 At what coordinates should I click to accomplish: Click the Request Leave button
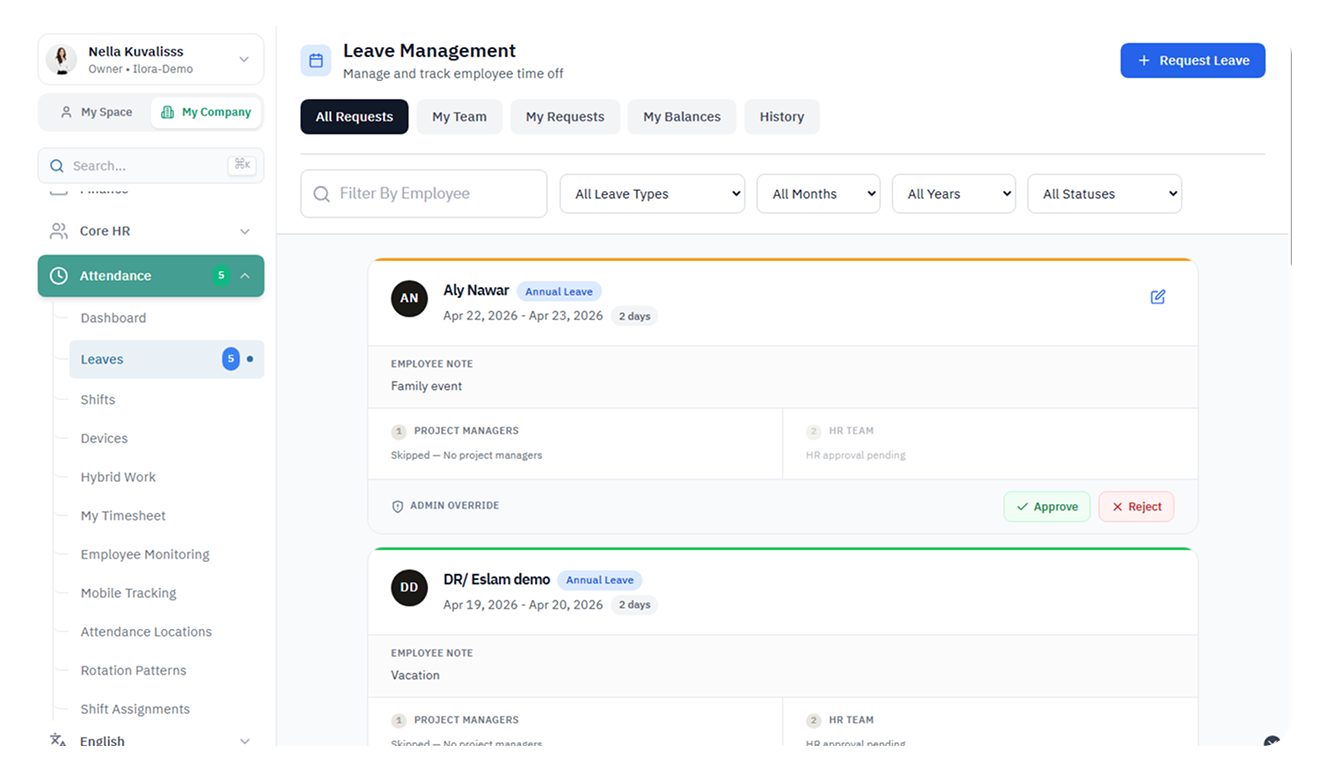[1193, 60]
